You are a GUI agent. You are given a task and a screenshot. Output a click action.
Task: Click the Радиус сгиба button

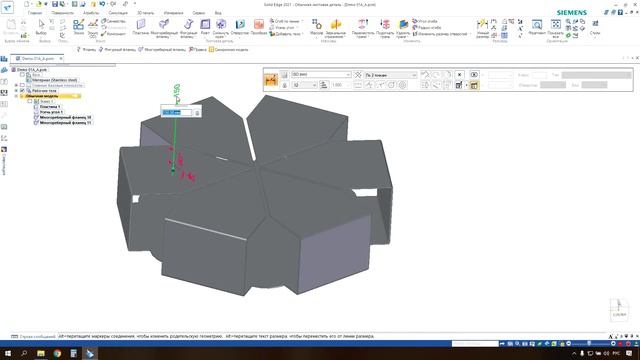tap(427, 27)
